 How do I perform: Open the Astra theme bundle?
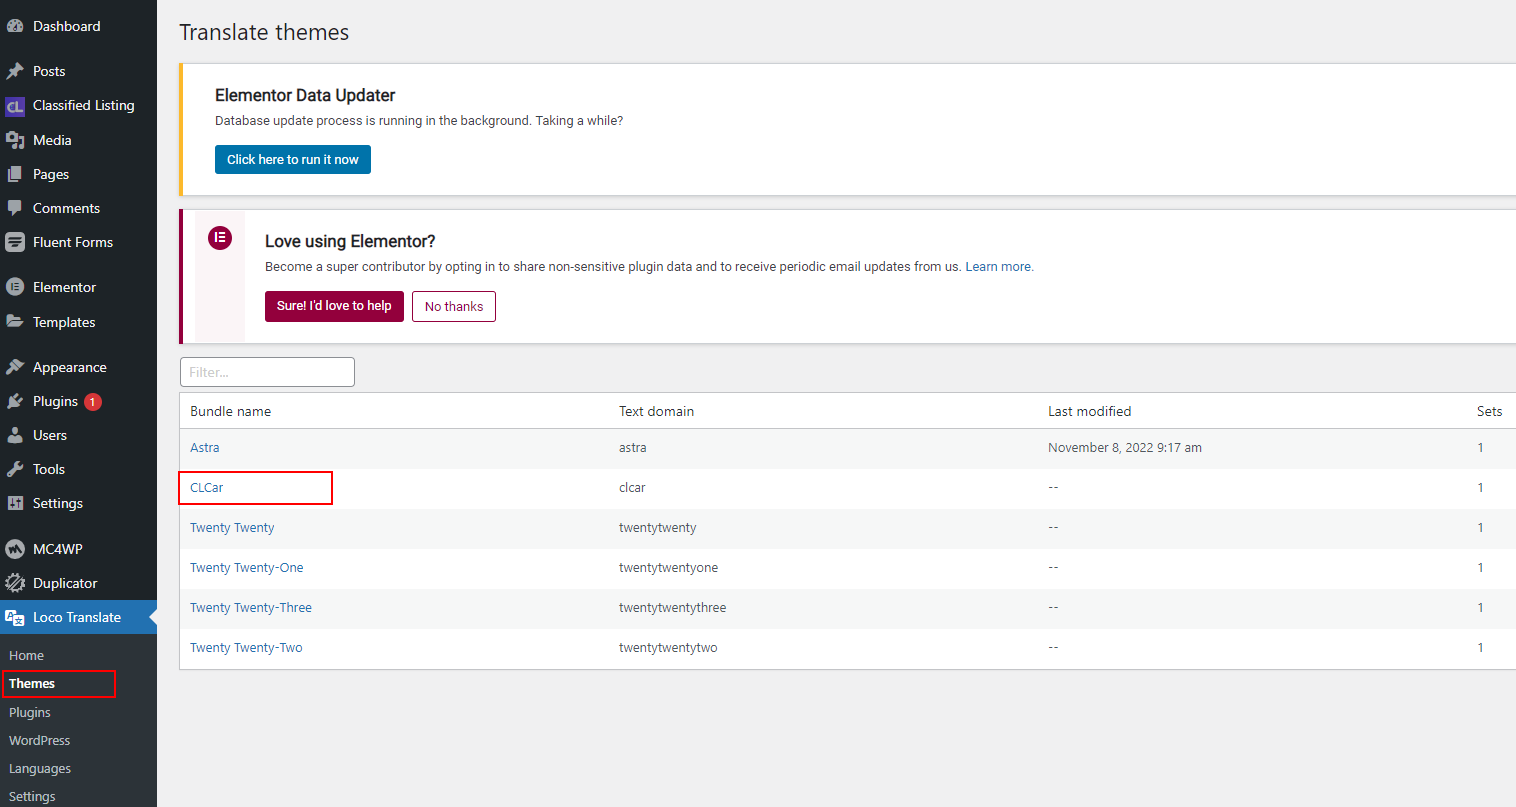(x=205, y=448)
